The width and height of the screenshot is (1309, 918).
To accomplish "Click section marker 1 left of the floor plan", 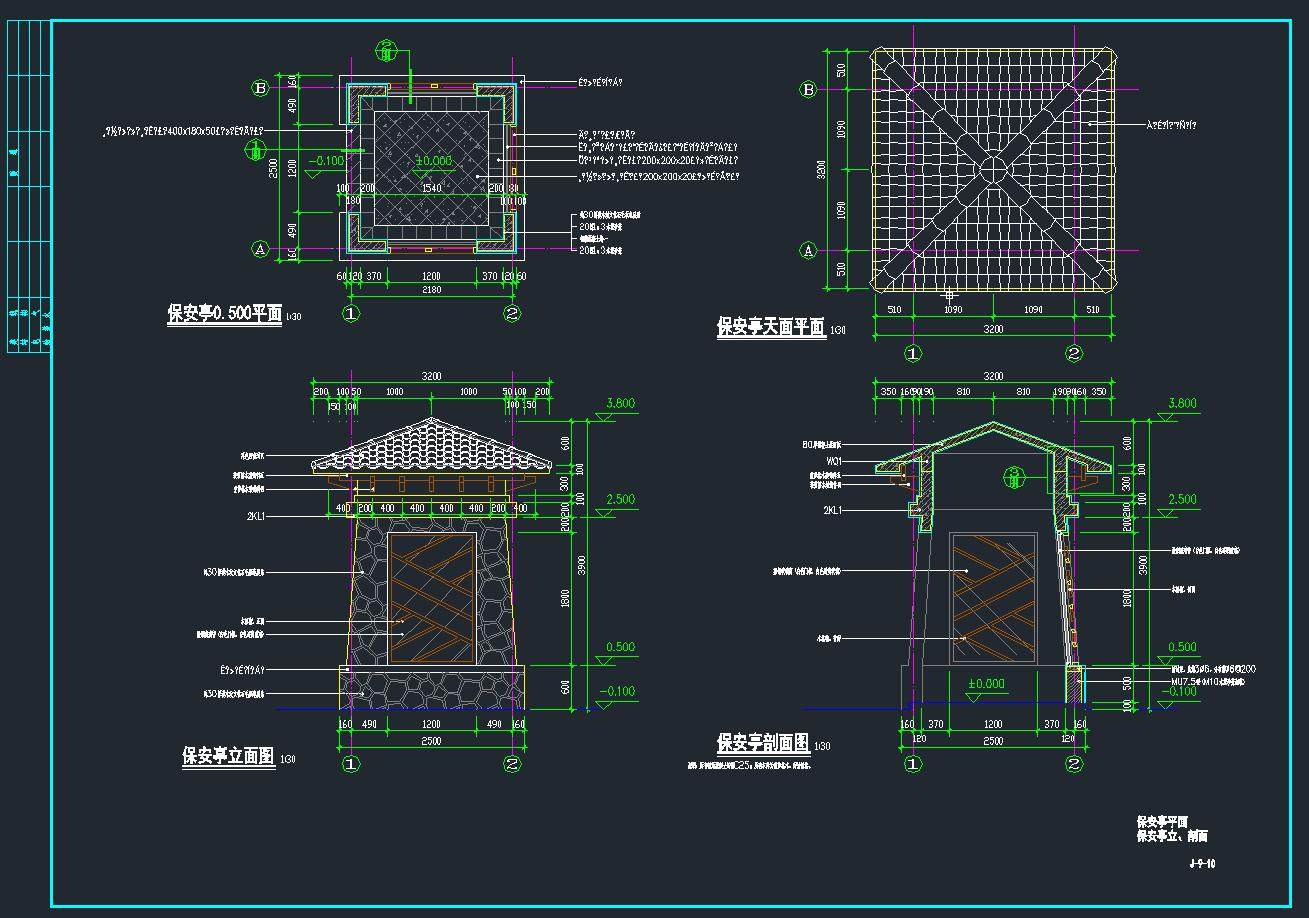I will click(x=256, y=150).
